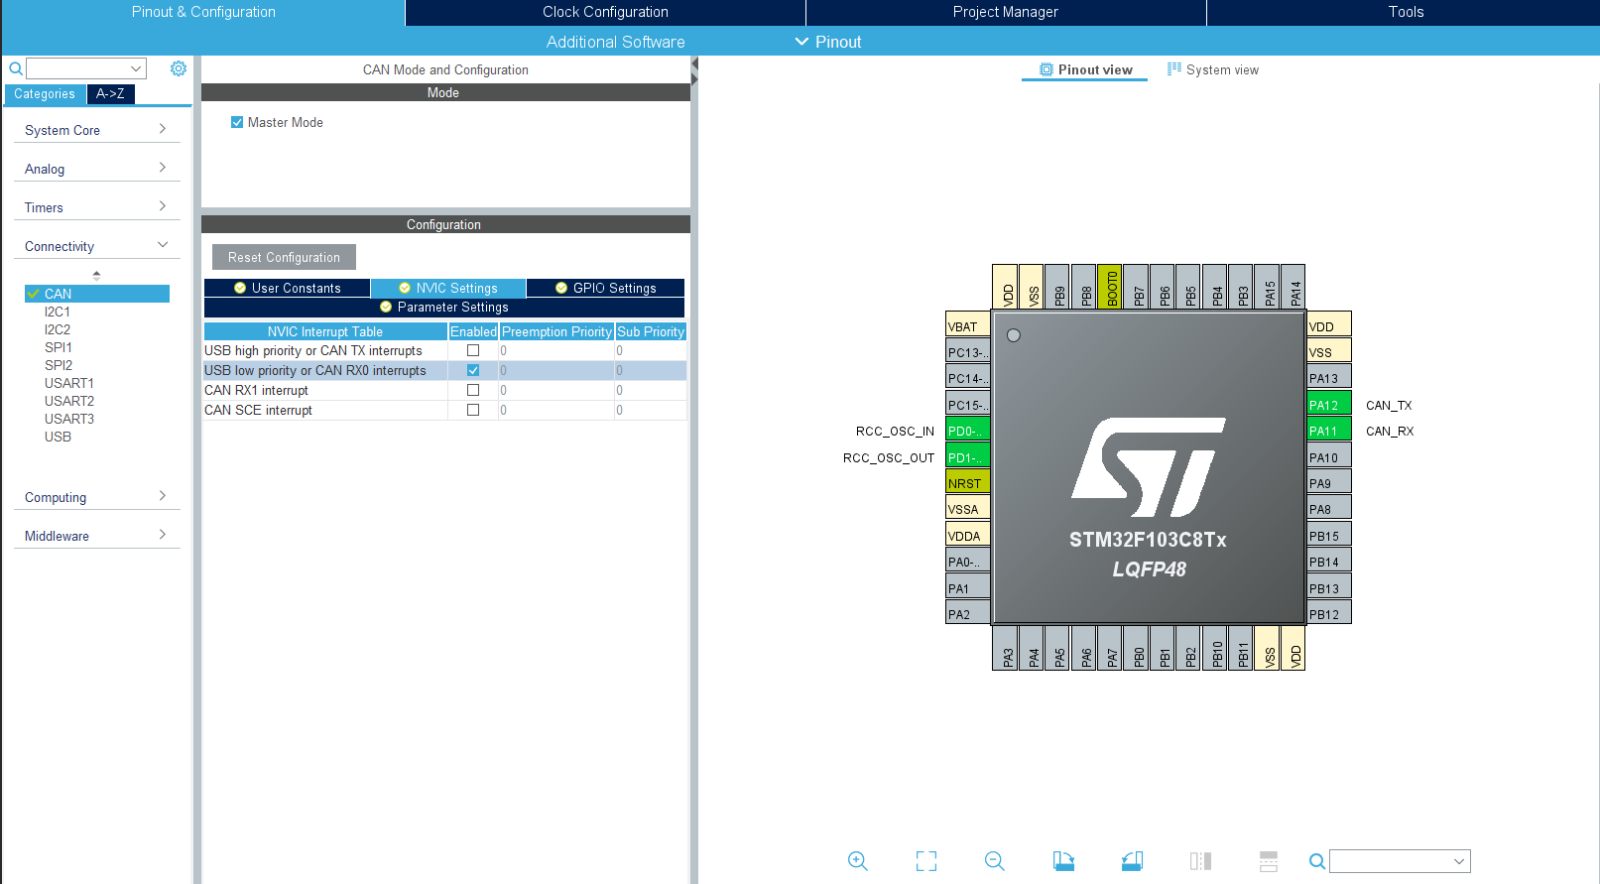
Task: Select SPI1 in the Connectivity list
Action: [x=58, y=348]
